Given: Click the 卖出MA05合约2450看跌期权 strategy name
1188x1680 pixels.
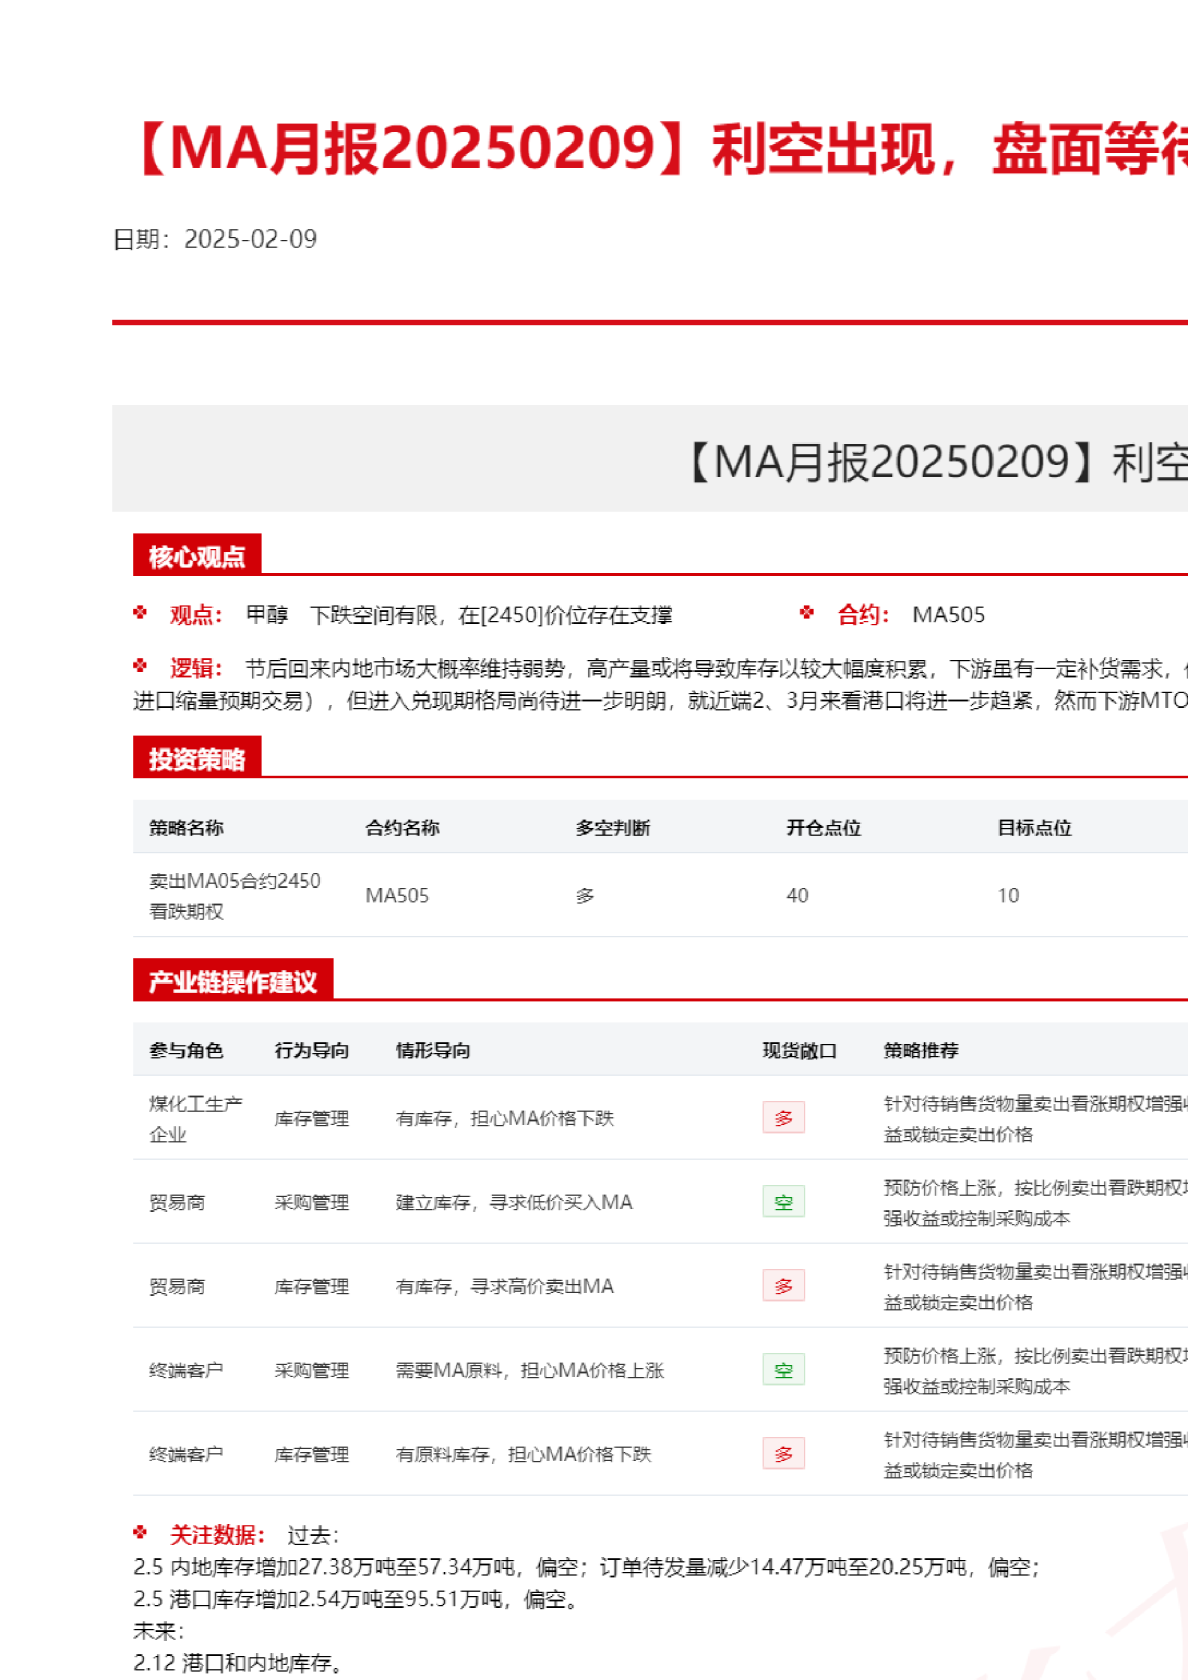Looking at the screenshot, I should (x=234, y=895).
